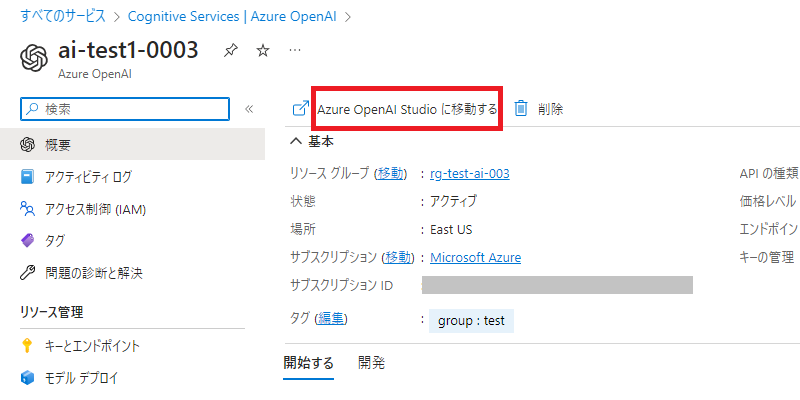The height and width of the screenshot is (400, 800).
Task: Pin the ai-test1-0003 resource
Action: click(231, 50)
